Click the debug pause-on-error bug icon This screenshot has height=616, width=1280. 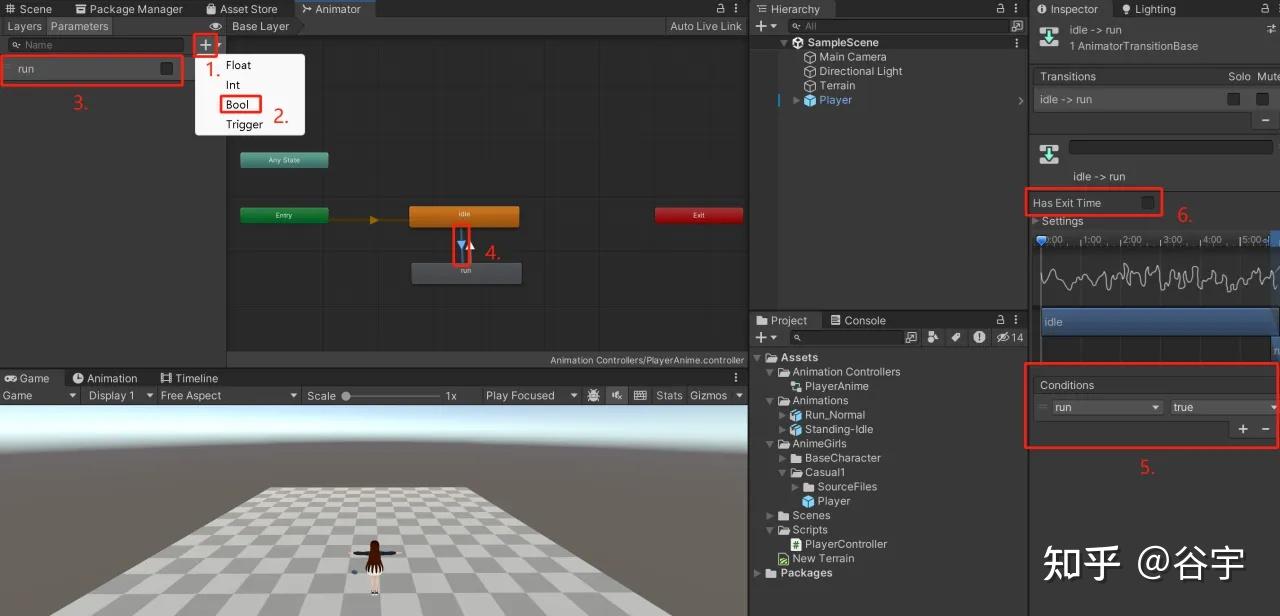tap(594, 395)
